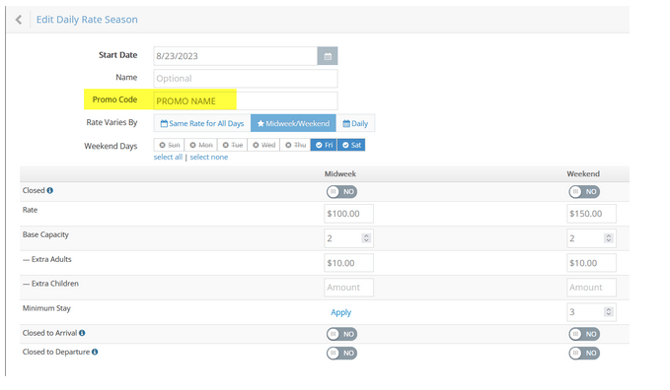Click Apply for Midweek Minimum Stay
The width and height of the screenshot is (670, 390).
[341, 312]
